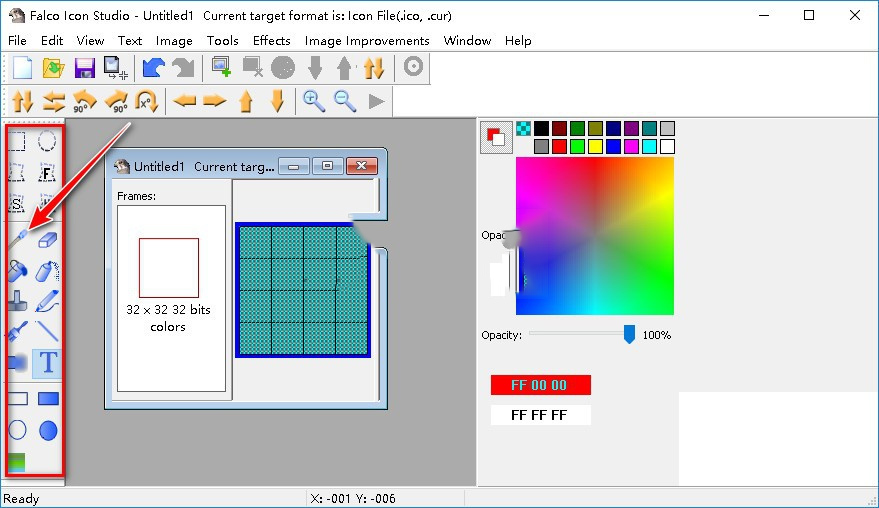Toggle the foreground/background color swap icon
This screenshot has width=879, height=508.
click(x=494, y=136)
